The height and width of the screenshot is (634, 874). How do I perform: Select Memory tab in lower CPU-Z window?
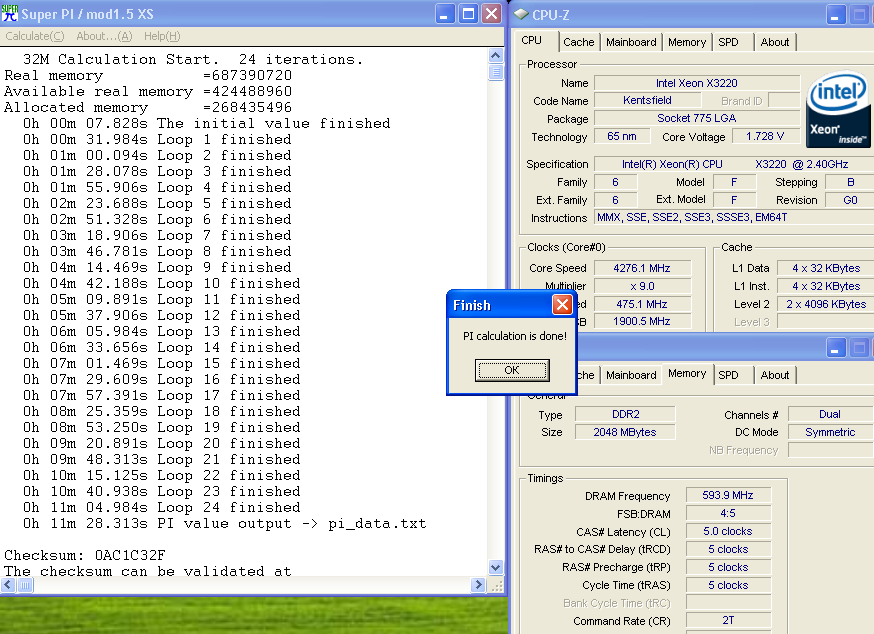(687, 374)
